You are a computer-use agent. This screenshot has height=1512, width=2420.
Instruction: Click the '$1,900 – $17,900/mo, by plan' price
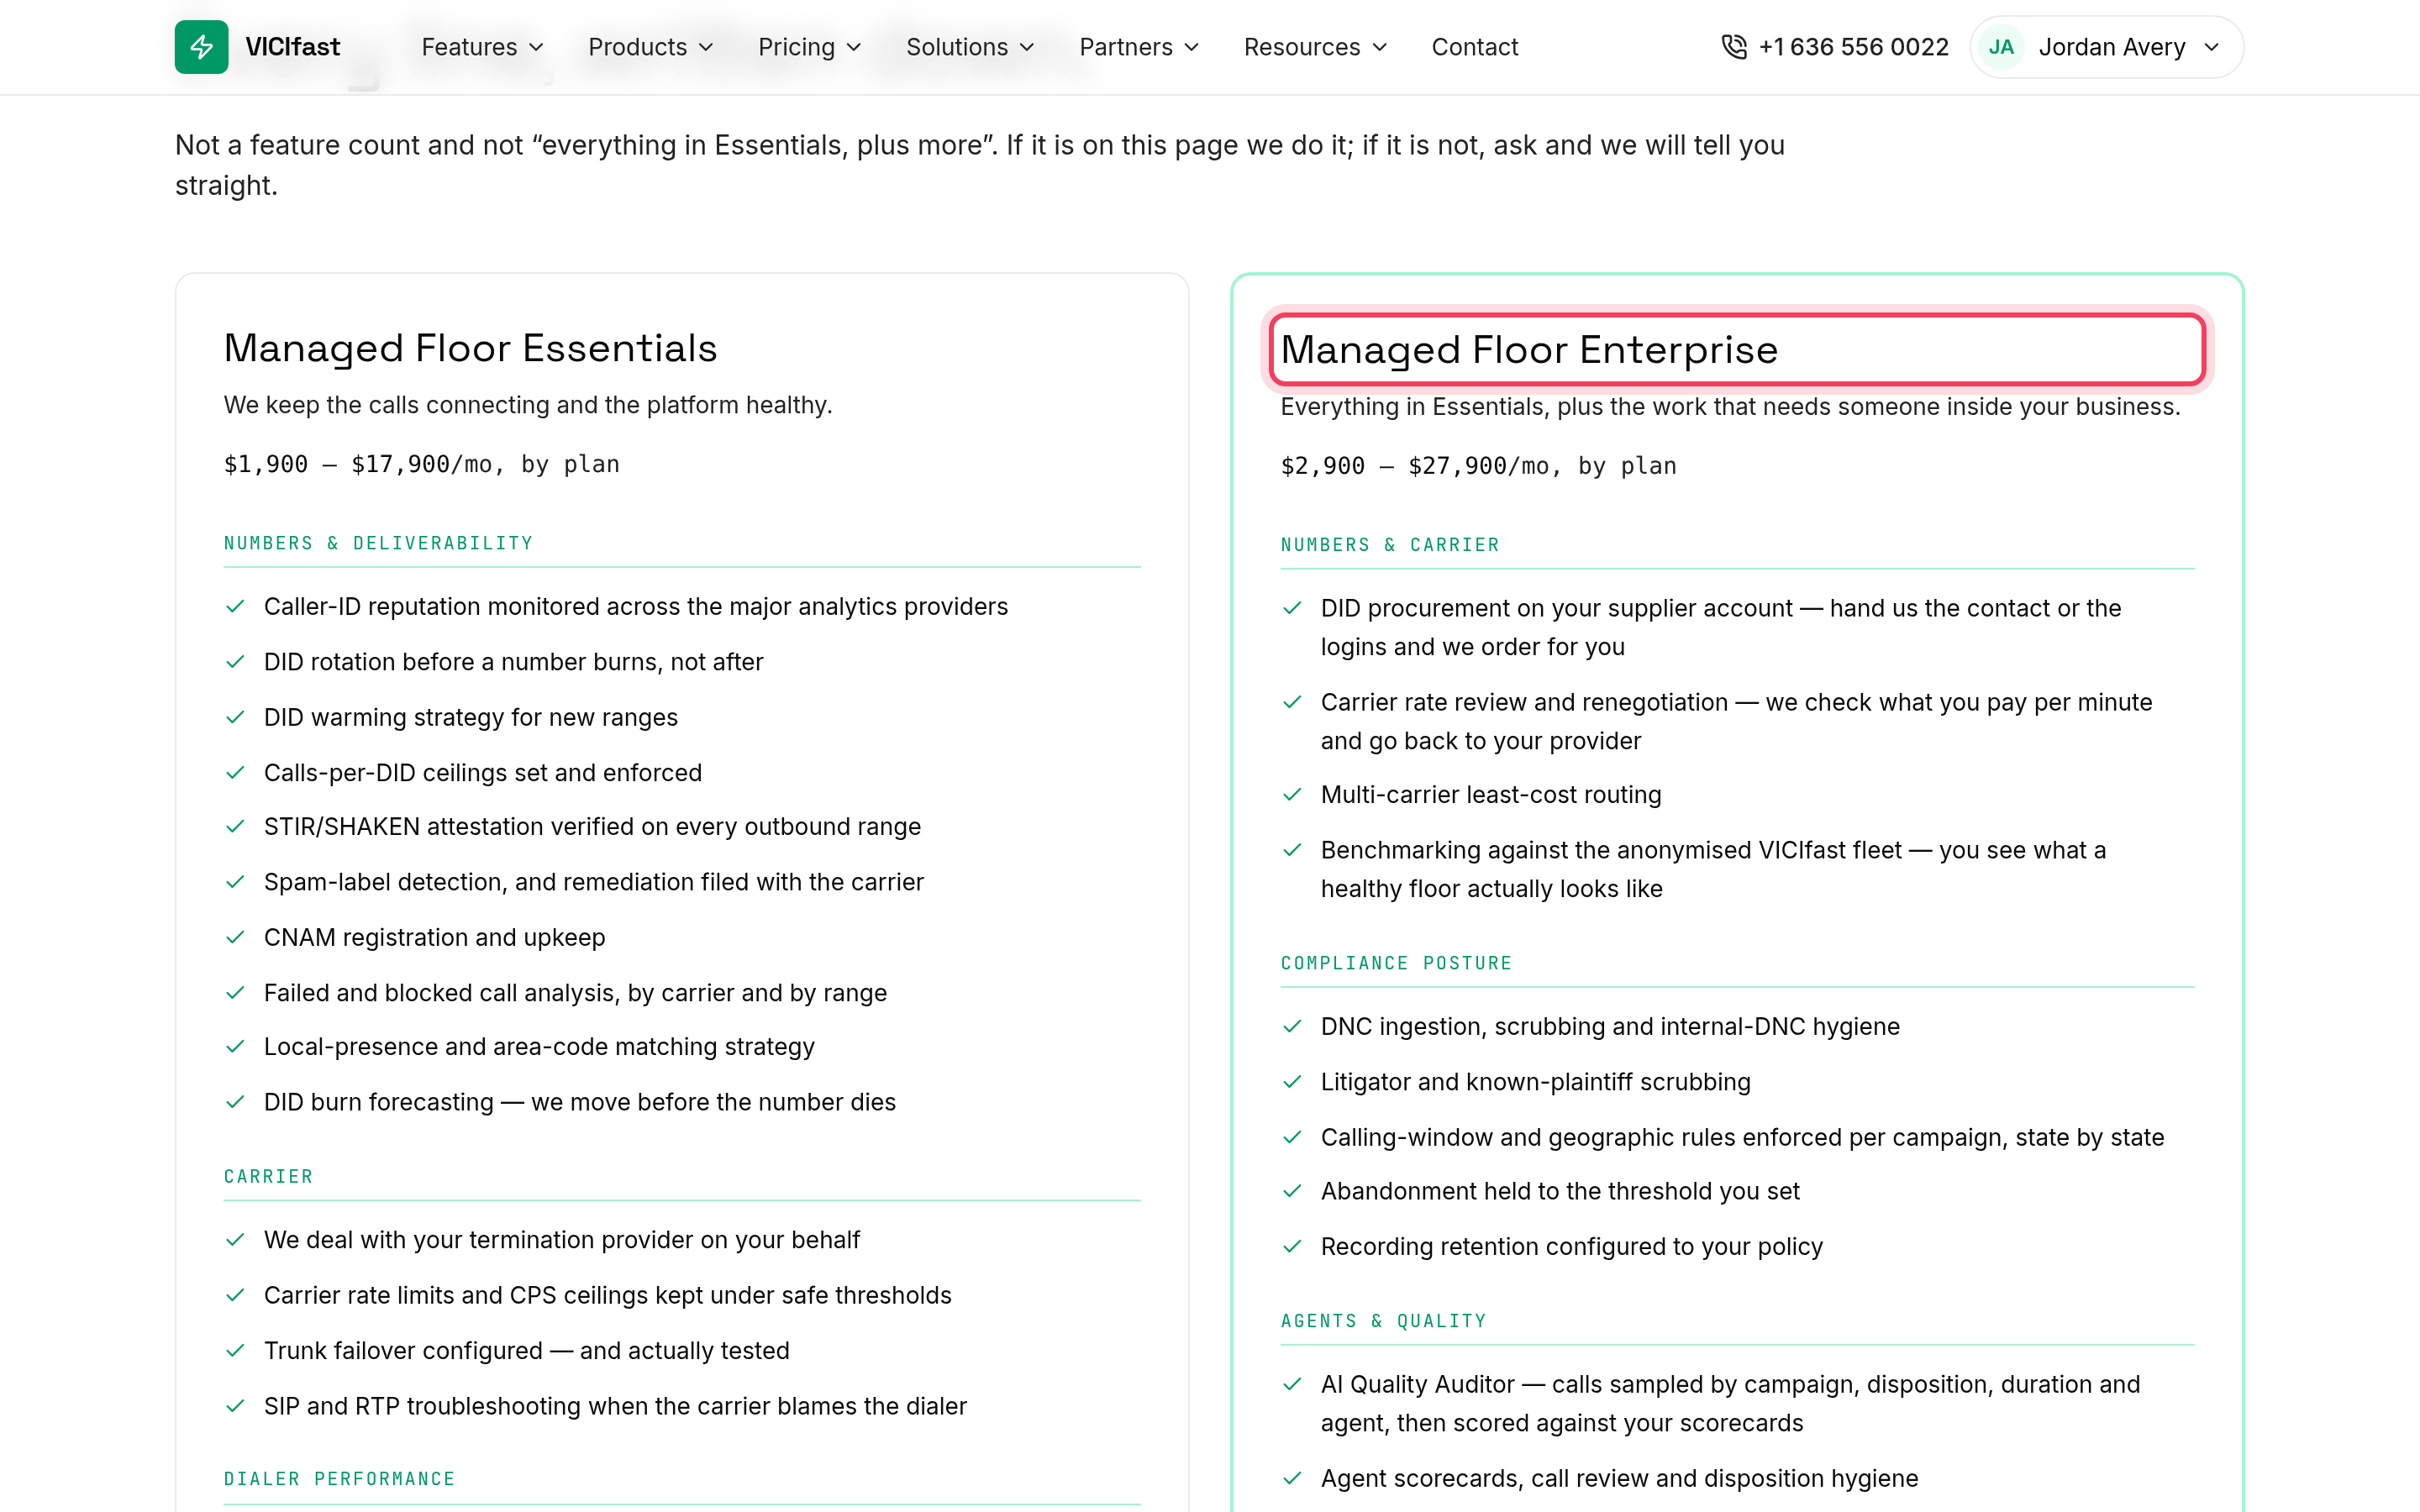pyautogui.click(x=421, y=464)
